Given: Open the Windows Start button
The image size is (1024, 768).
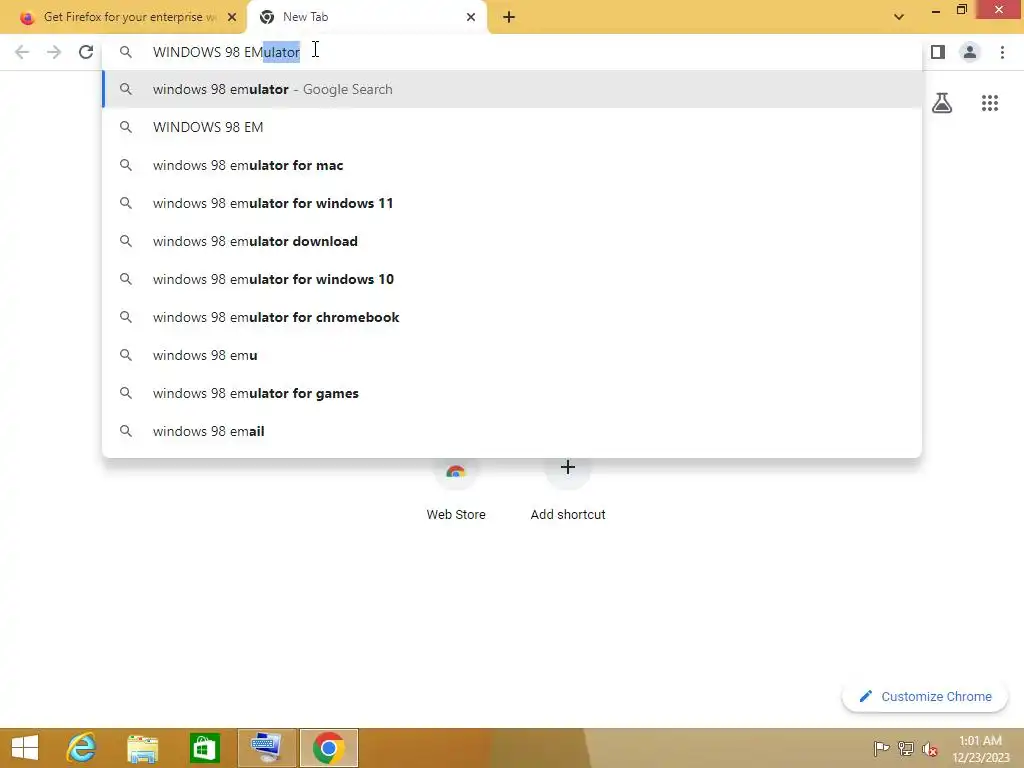Looking at the screenshot, I should click(x=25, y=748).
